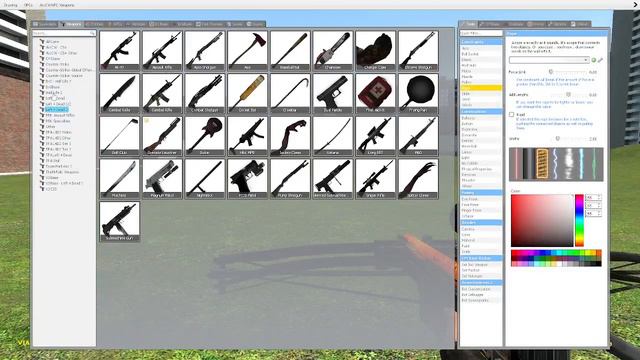Open the Drawing menu
The image size is (640, 360).
(x=11, y=5)
